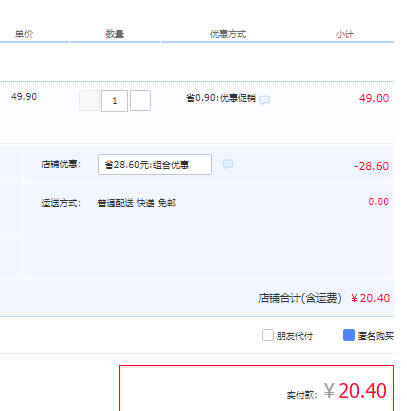
Task: Click the red 49.00 subtotal amount
Action: click(x=374, y=98)
